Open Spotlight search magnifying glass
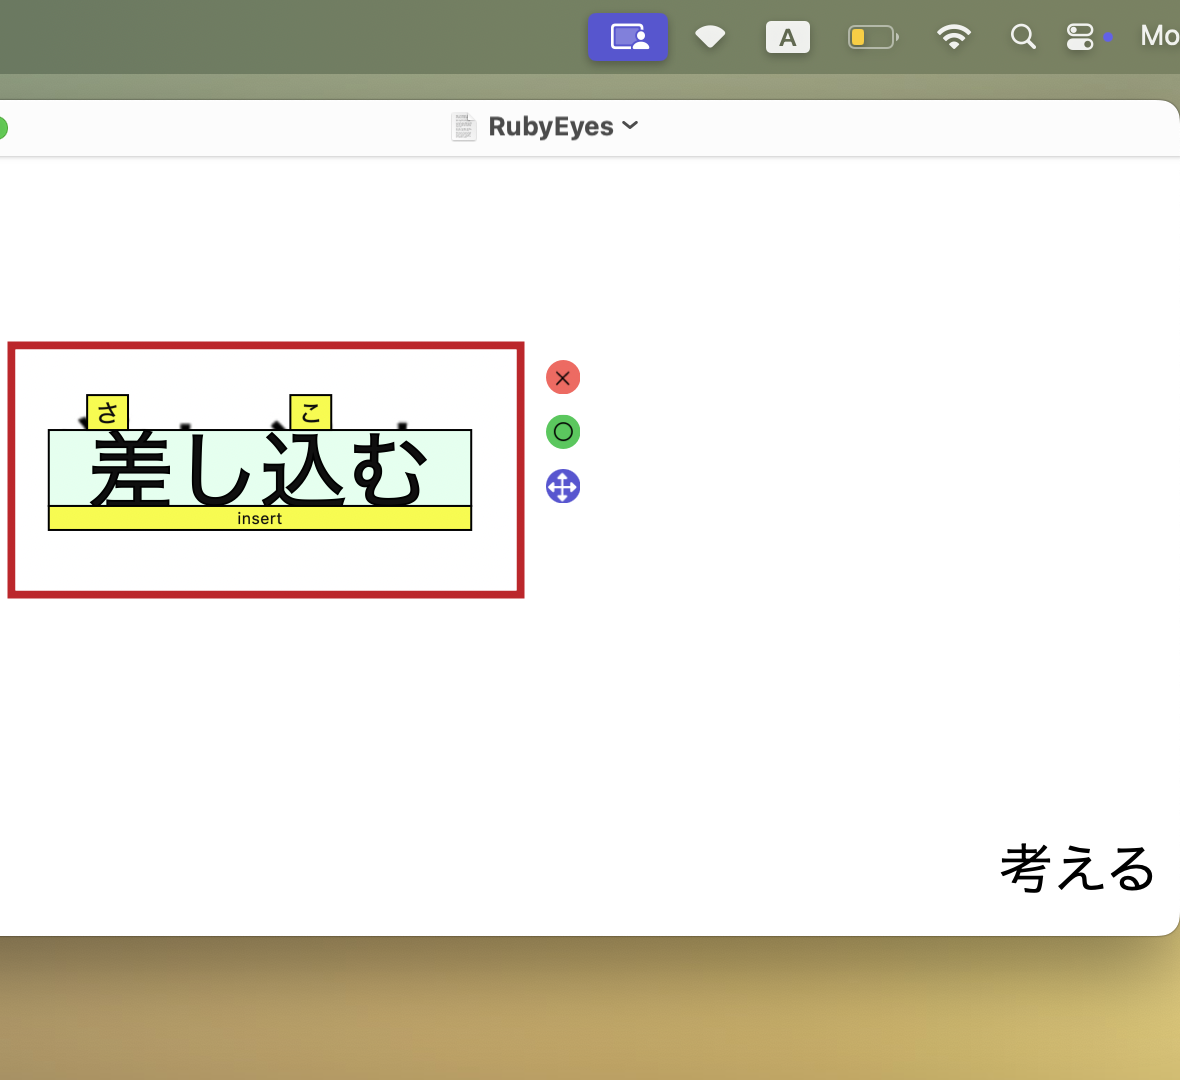The width and height of the screenshot is (1180, 1080). (1022, 38)
